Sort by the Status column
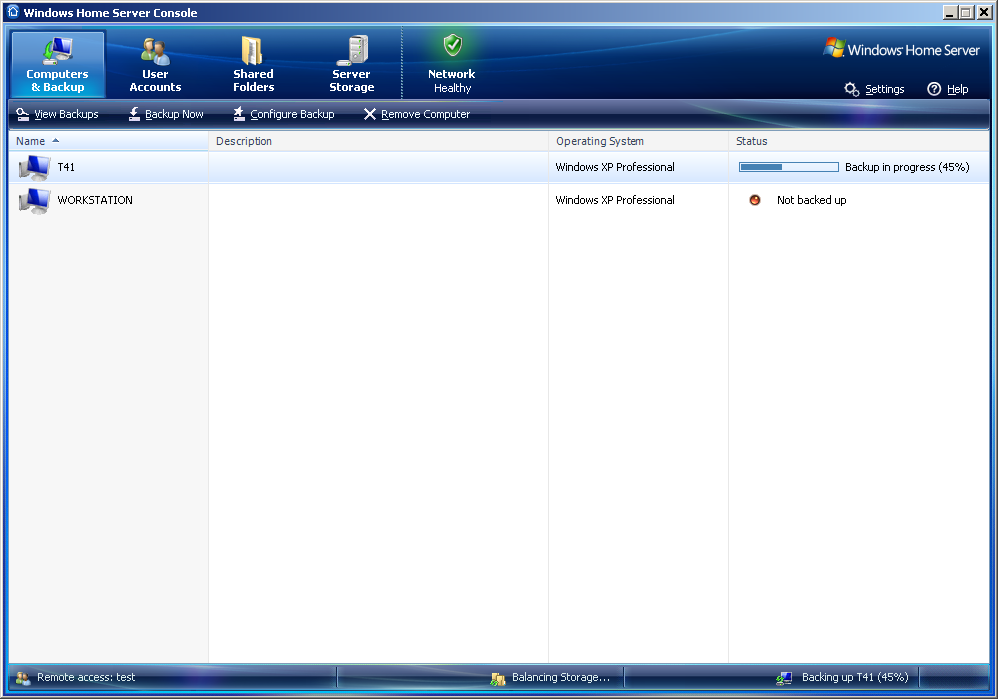The width and height of the screenshot is (998, 699). [x=859, y=141]
